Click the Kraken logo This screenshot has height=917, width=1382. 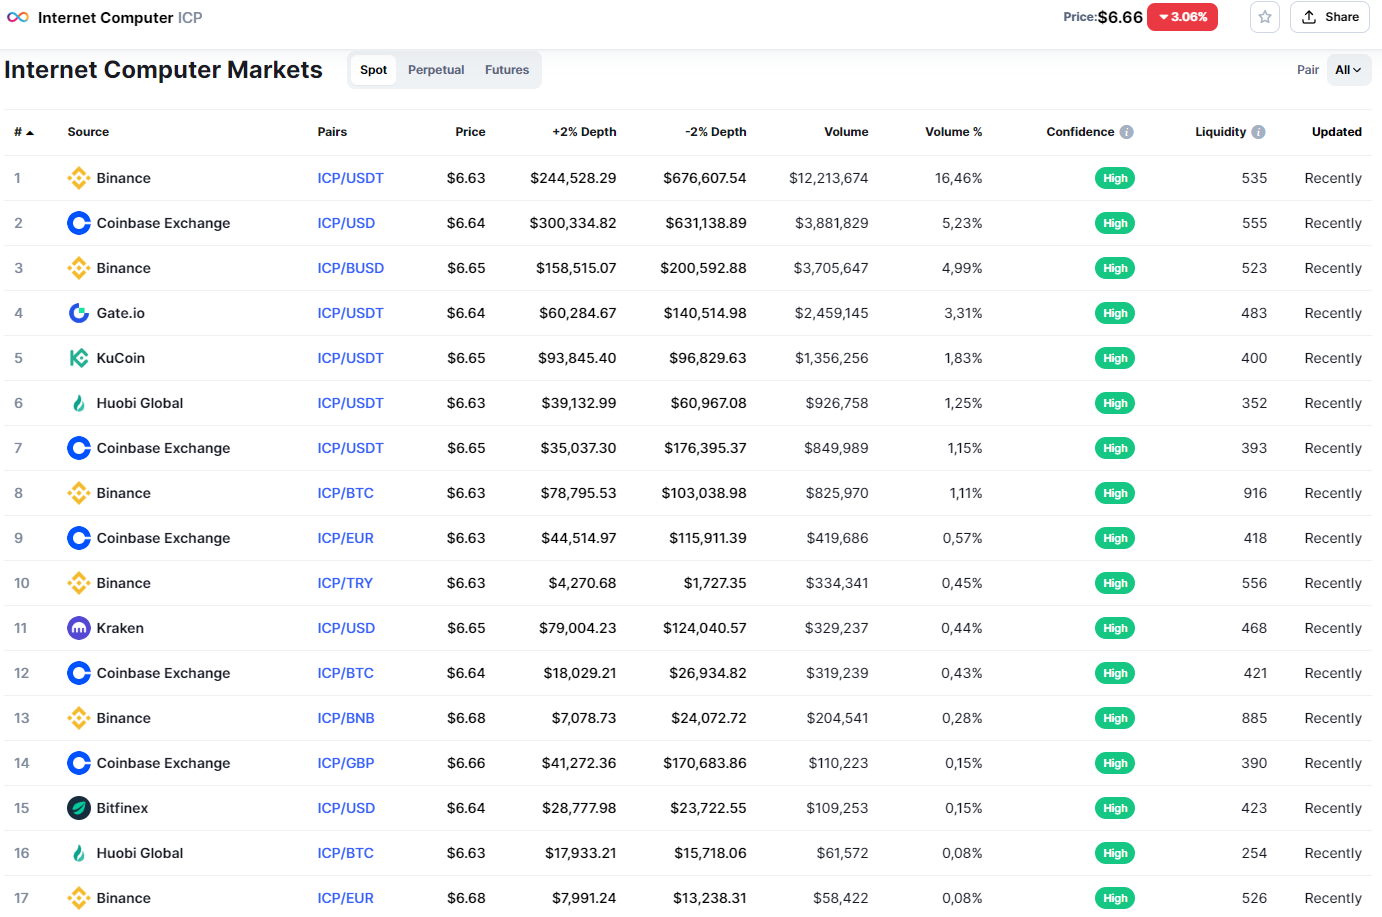pyautogui.click(x=79, y=628)
